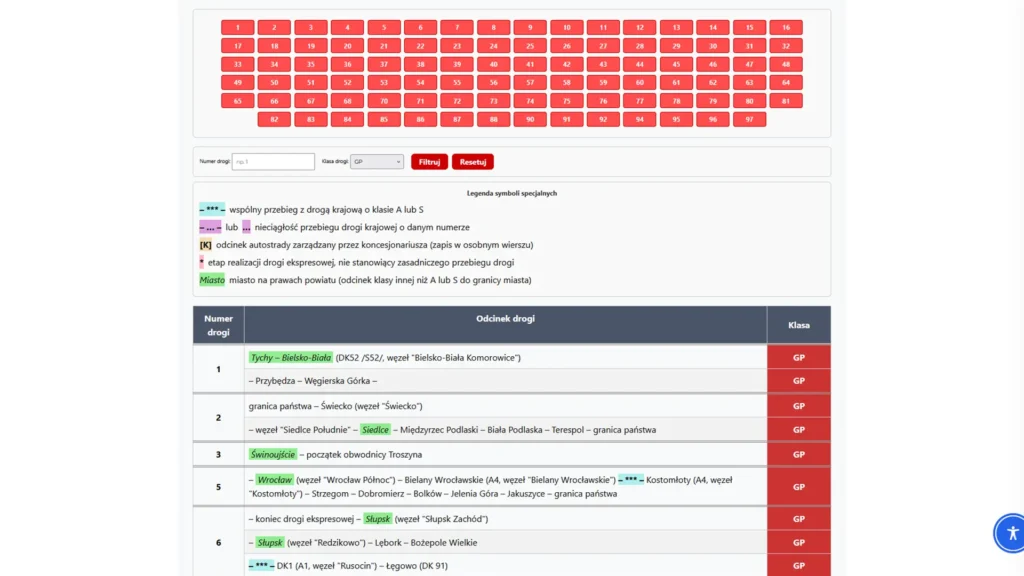The height and width of the screenshot is (576, 1024).
Task: Click the green Świnoujście city label
Action: (273, 454)
